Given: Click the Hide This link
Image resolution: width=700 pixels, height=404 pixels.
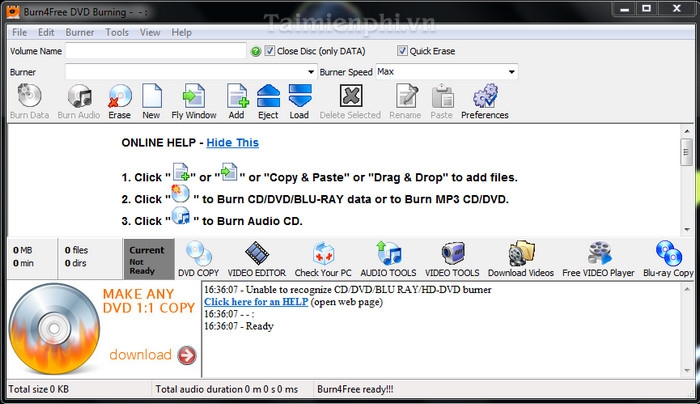Looking at the screenshot, I should (x=233, y=142).
